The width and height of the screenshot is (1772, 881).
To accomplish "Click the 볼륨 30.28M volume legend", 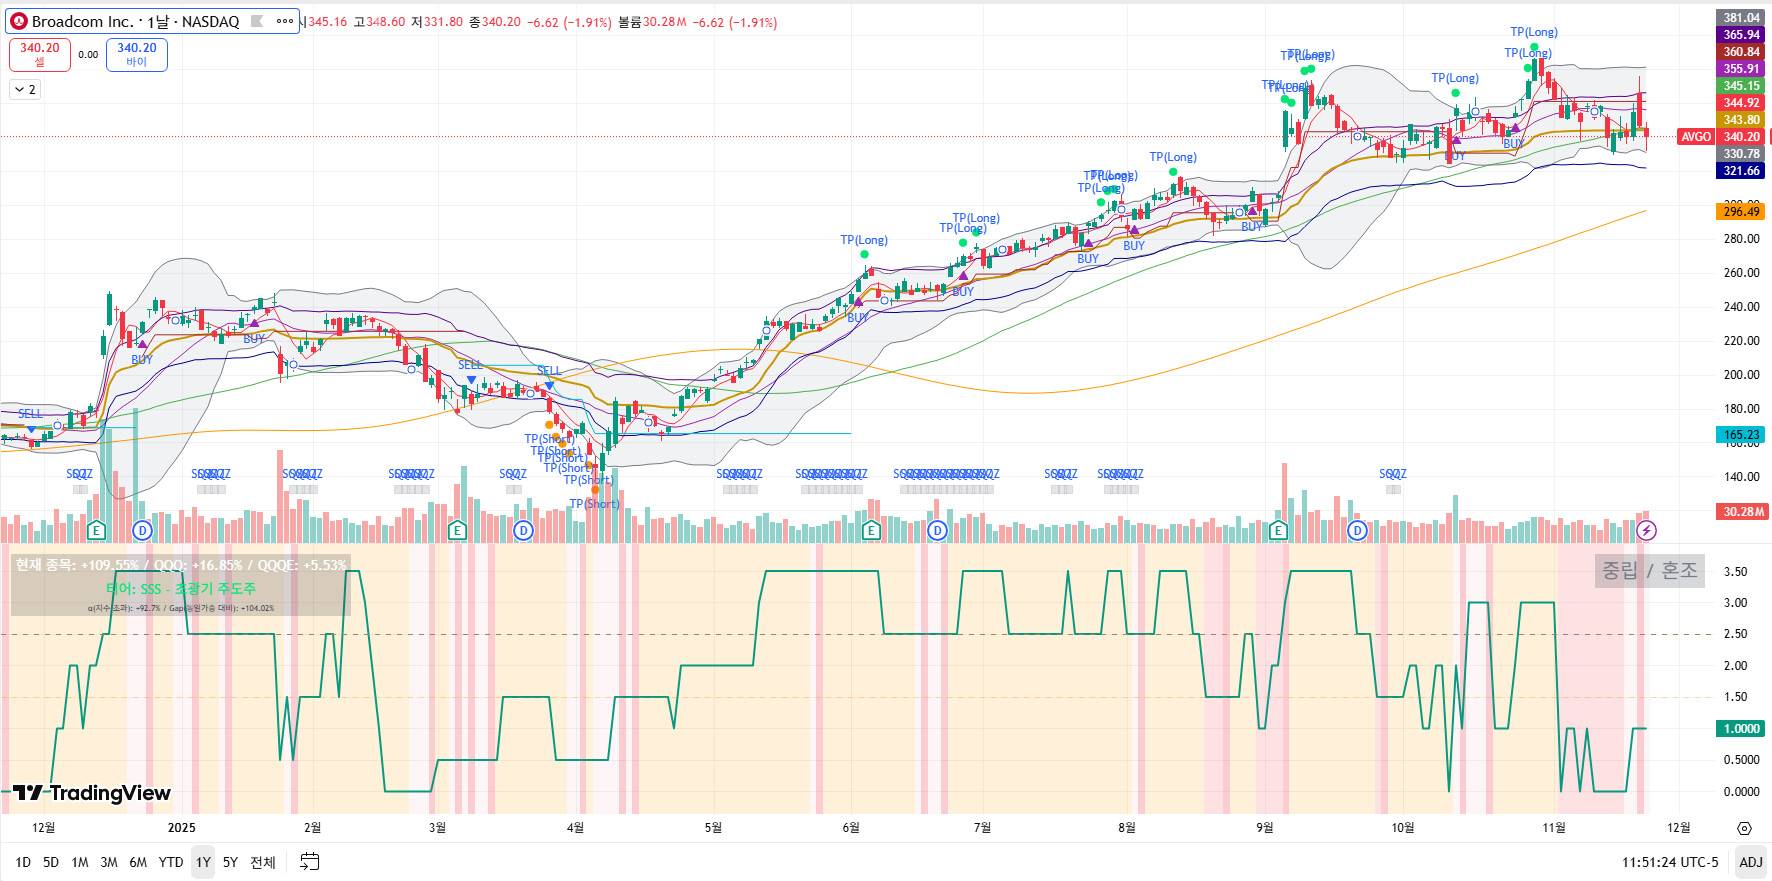I will [x=652, y=22].
